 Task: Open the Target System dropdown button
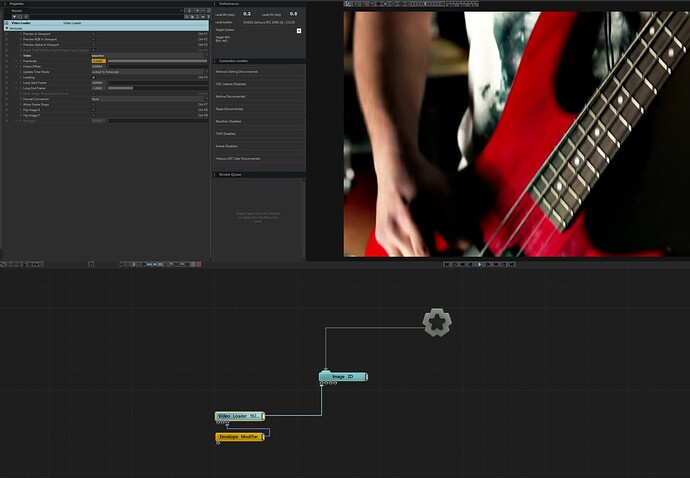[299, 31]
